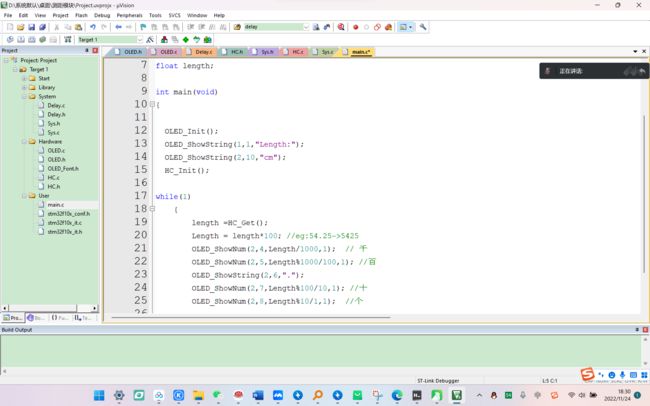Click the editor horizontal scrollbar
The width and height of the screenshot is (650, 406).
(250, 318)
